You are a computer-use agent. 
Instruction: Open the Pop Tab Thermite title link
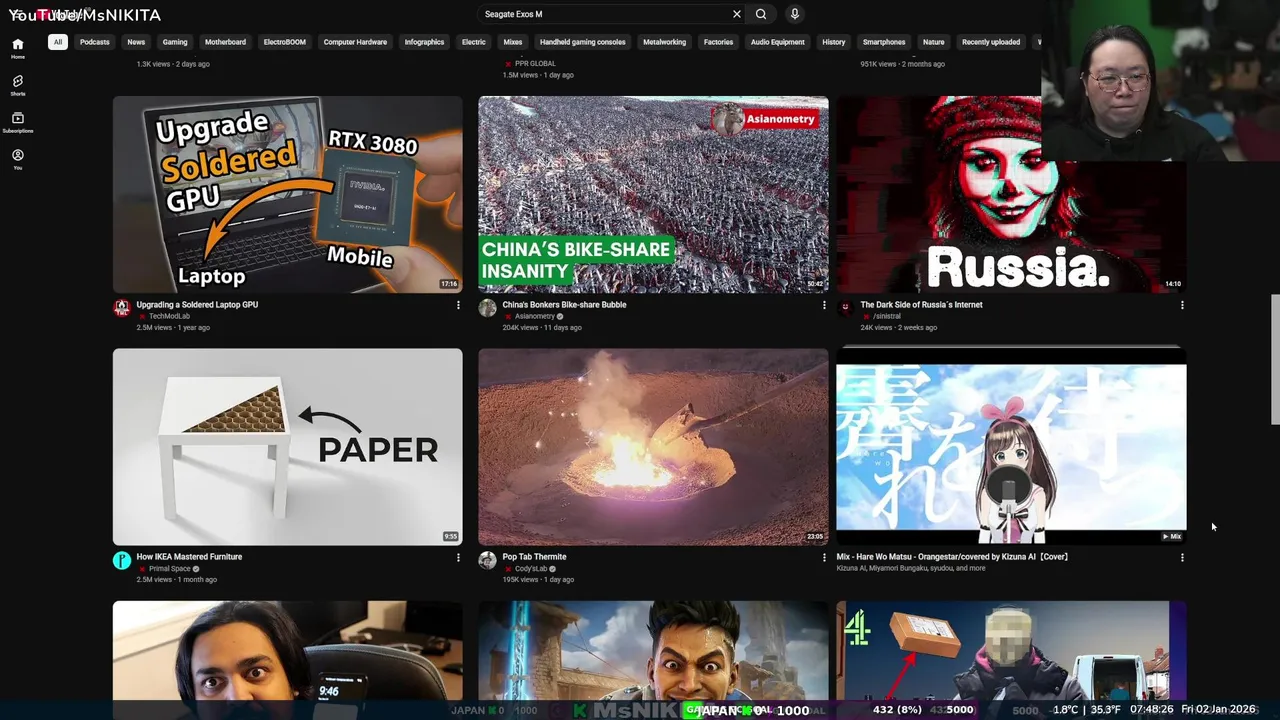tap(534, 557)
